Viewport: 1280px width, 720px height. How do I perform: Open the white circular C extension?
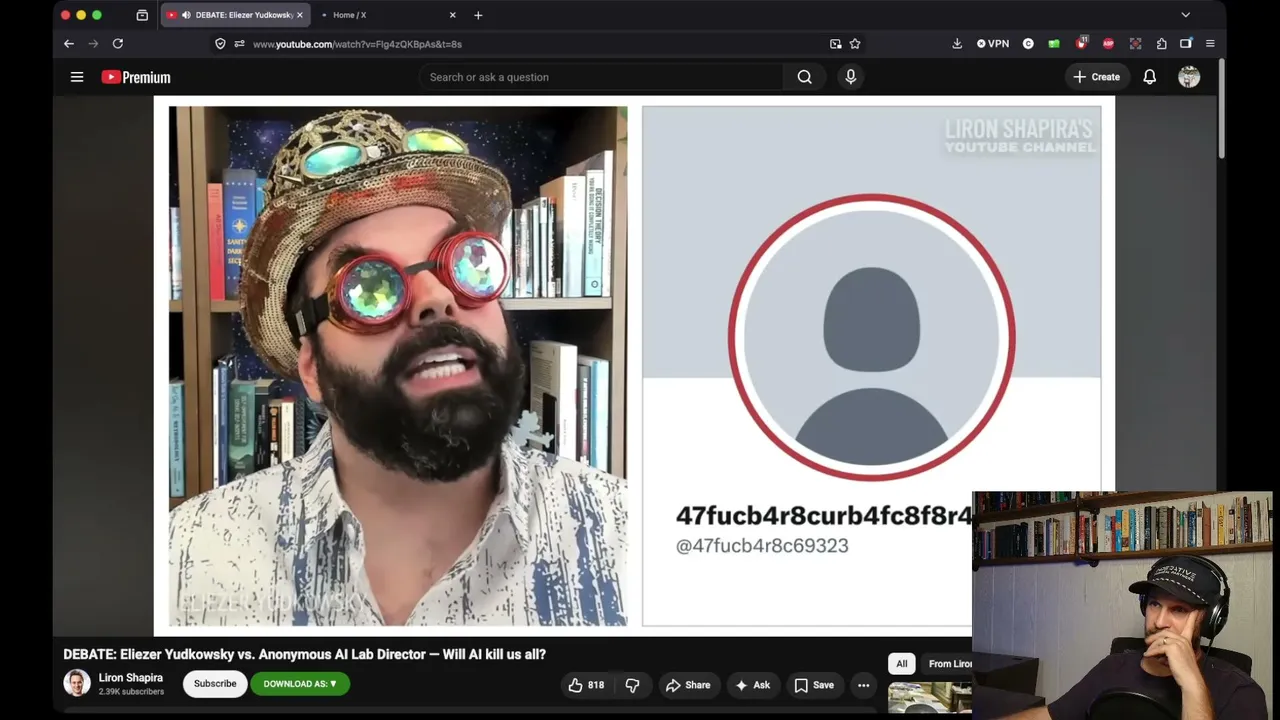(x=1028, y=44)
